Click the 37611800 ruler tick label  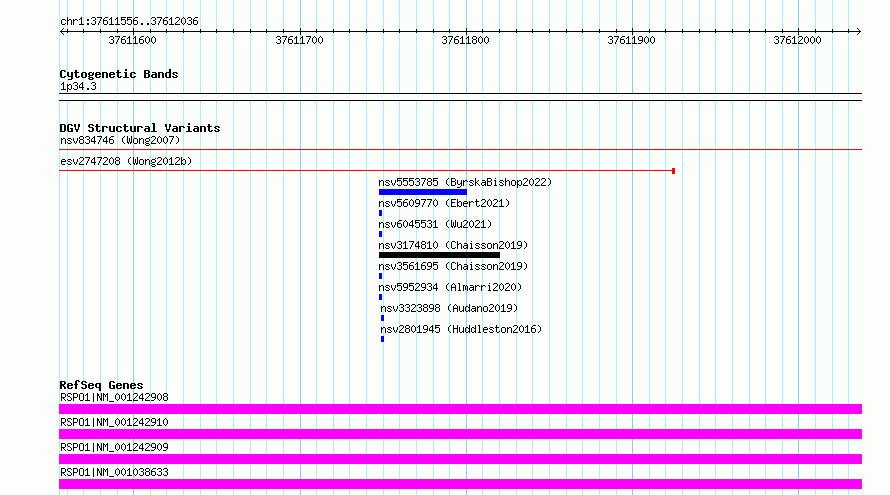465,40
